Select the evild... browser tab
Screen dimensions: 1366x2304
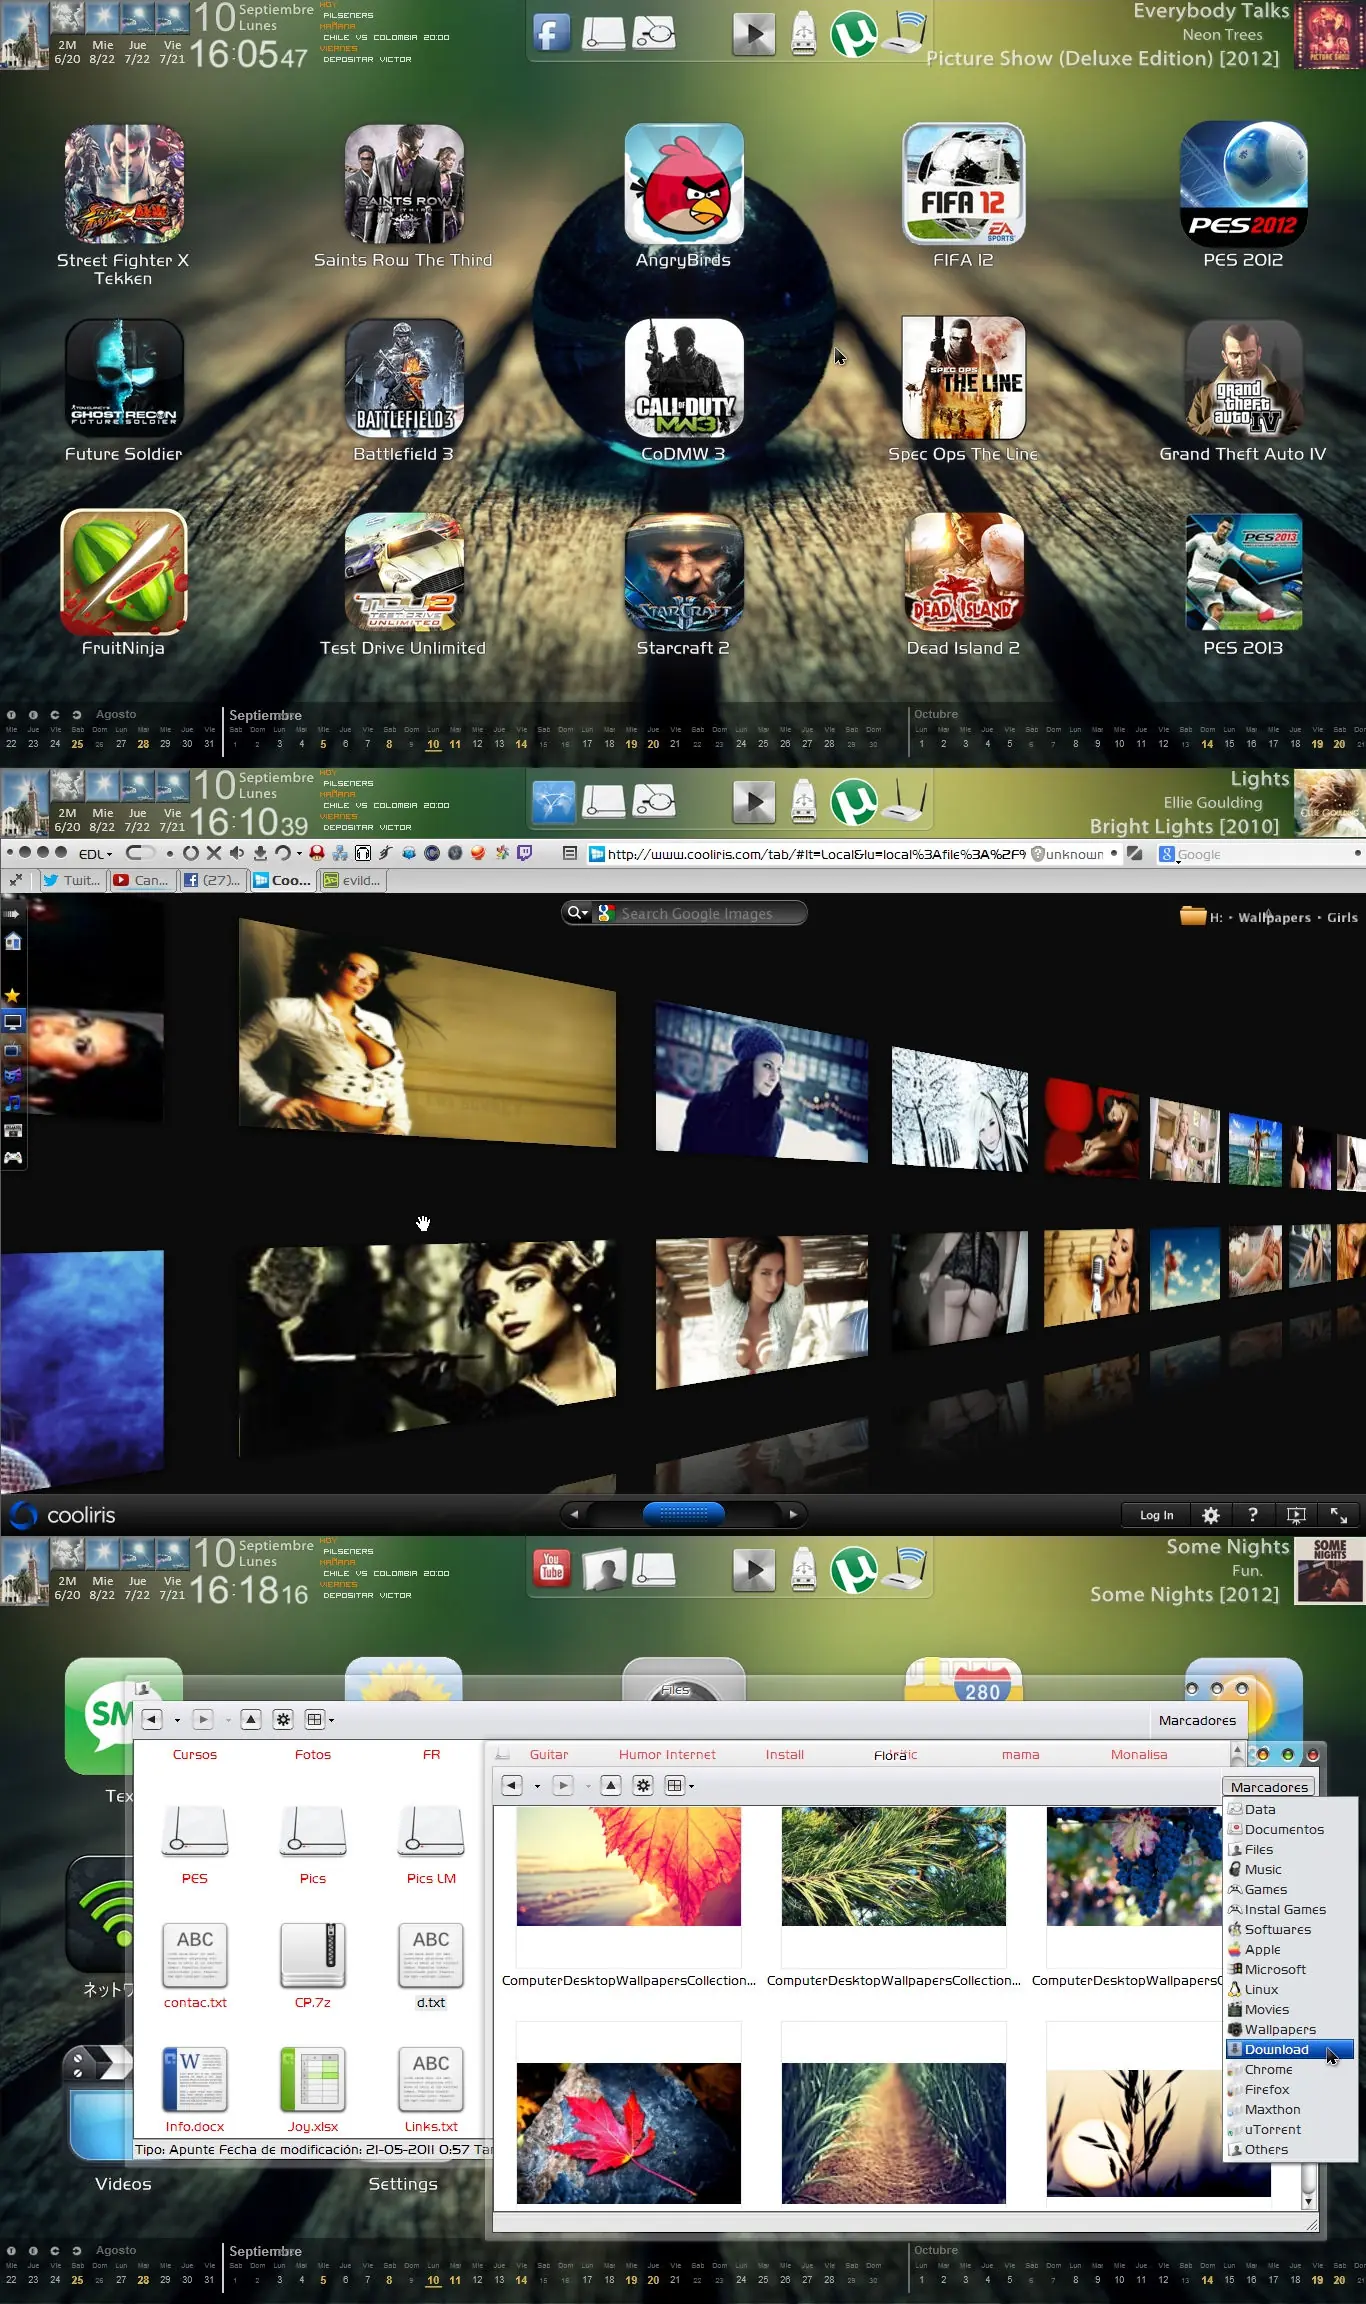tap(352, 880)
